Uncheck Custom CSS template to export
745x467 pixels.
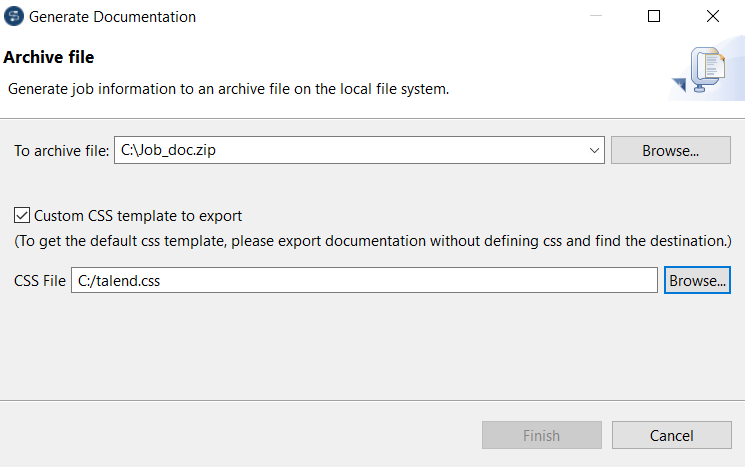[x=21, y=215]
